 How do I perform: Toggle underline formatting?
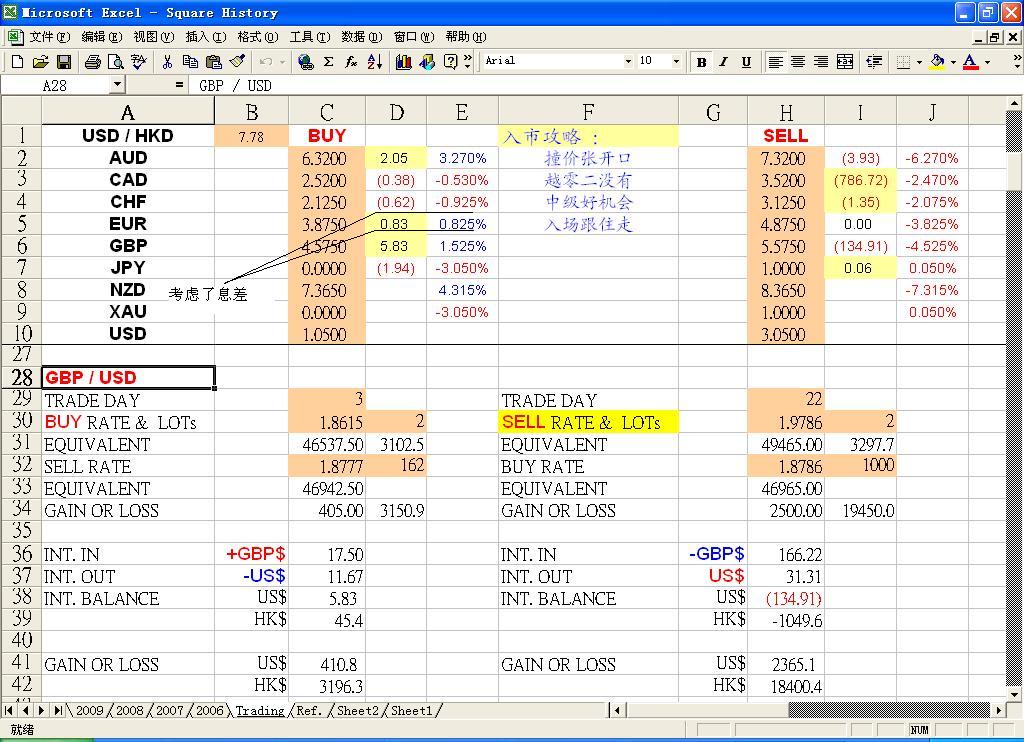tap(746, 61)
